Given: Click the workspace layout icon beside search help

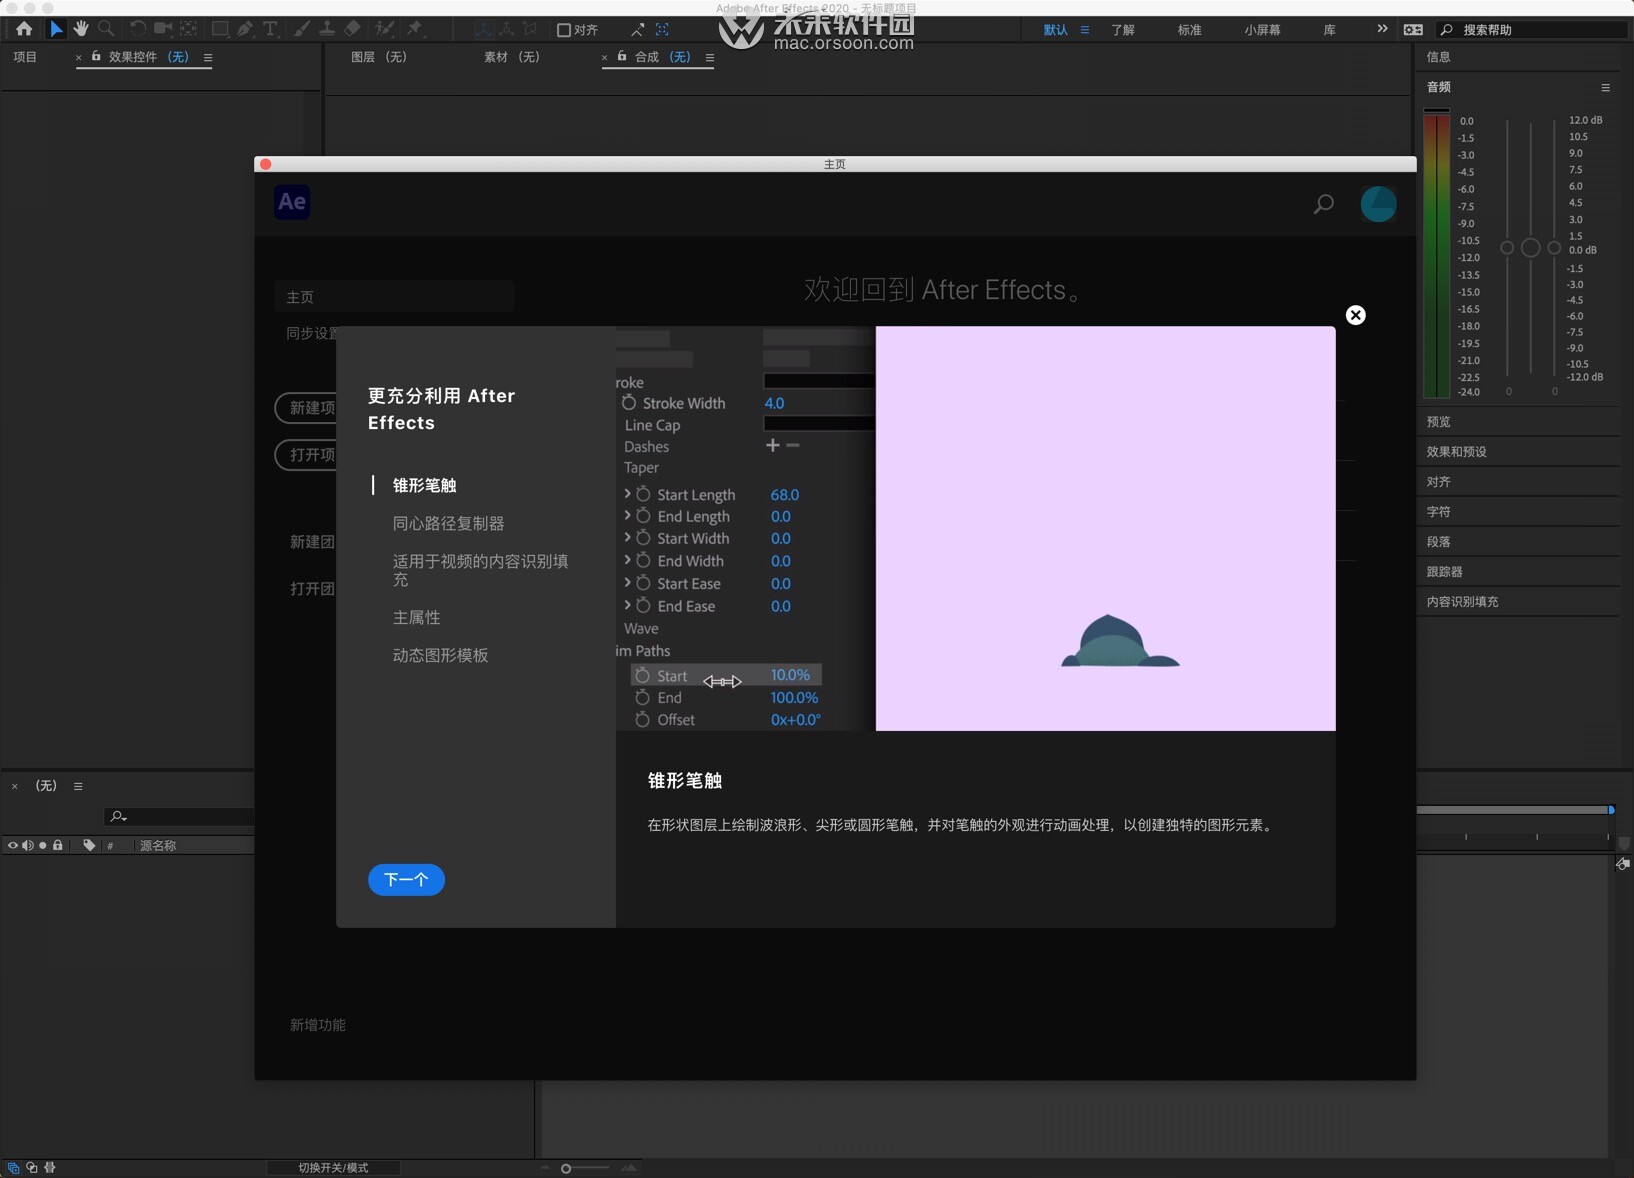Looking at the screenshot, I should pos(1413,30).
